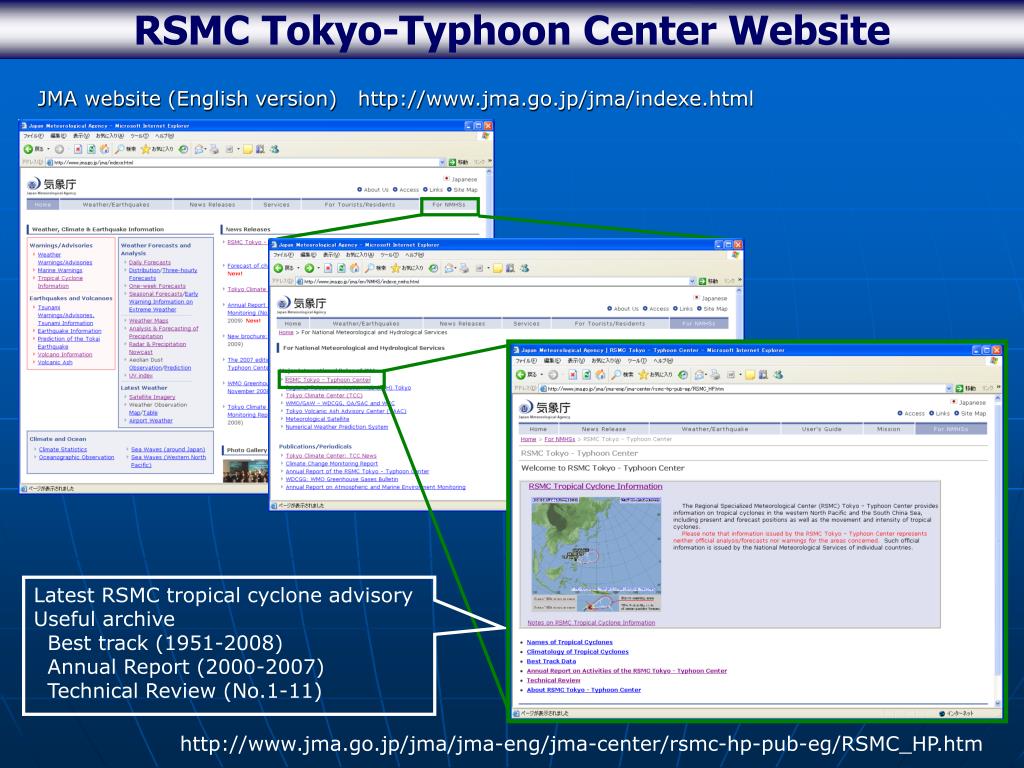The height and width of the screenshot is (768, 1024).
Task: Expand address bar dropdown in middle For NMHSs window
Action: [693, 281]
